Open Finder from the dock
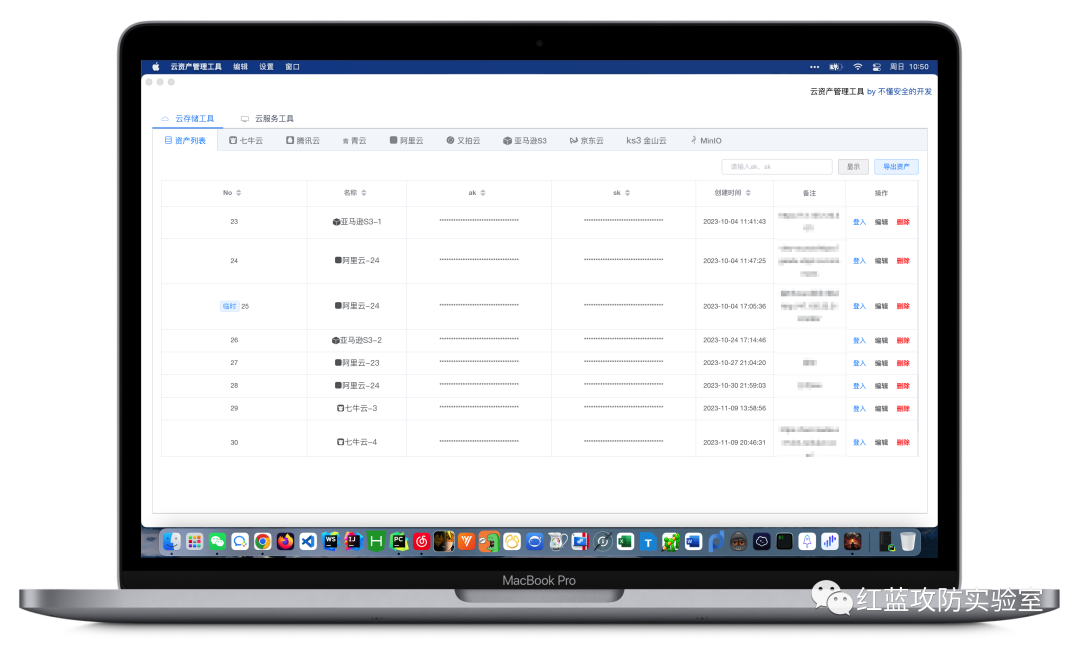This screenshot has height=648, width=1080. pos(172,542)
